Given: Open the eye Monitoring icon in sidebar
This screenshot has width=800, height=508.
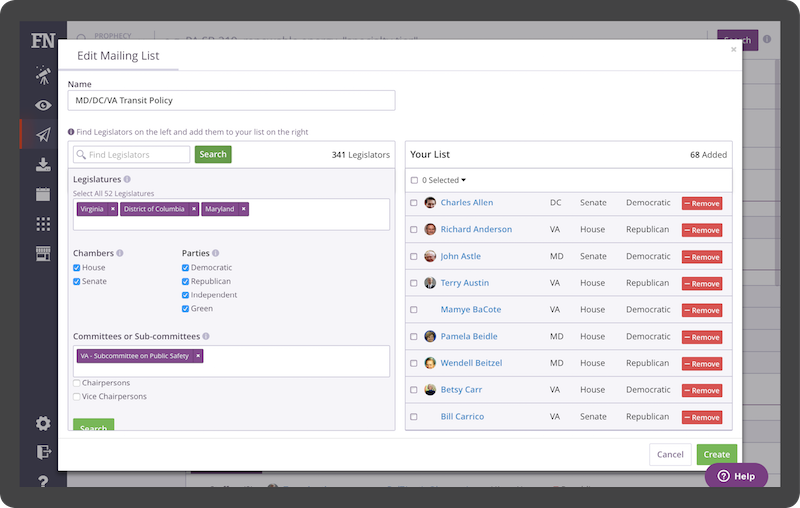Looking at the screenshot, I should [x=43, y=105].
